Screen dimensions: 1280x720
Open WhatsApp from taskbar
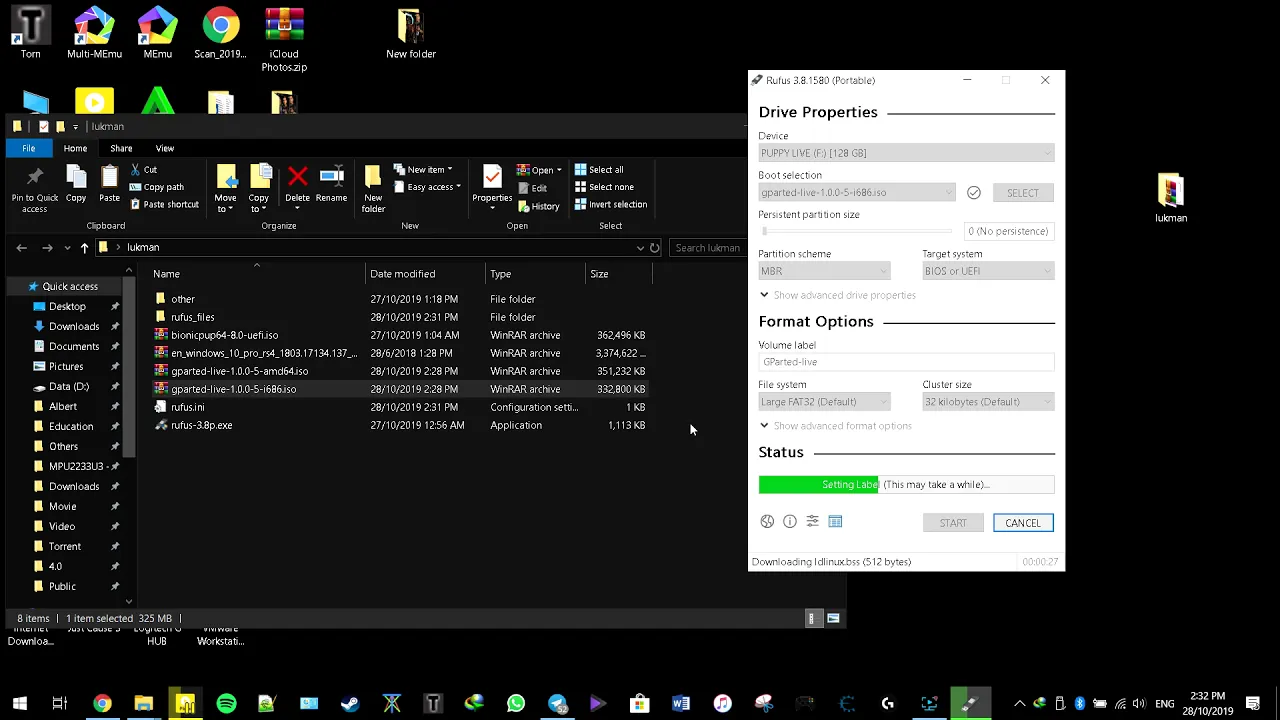[516, 703]
